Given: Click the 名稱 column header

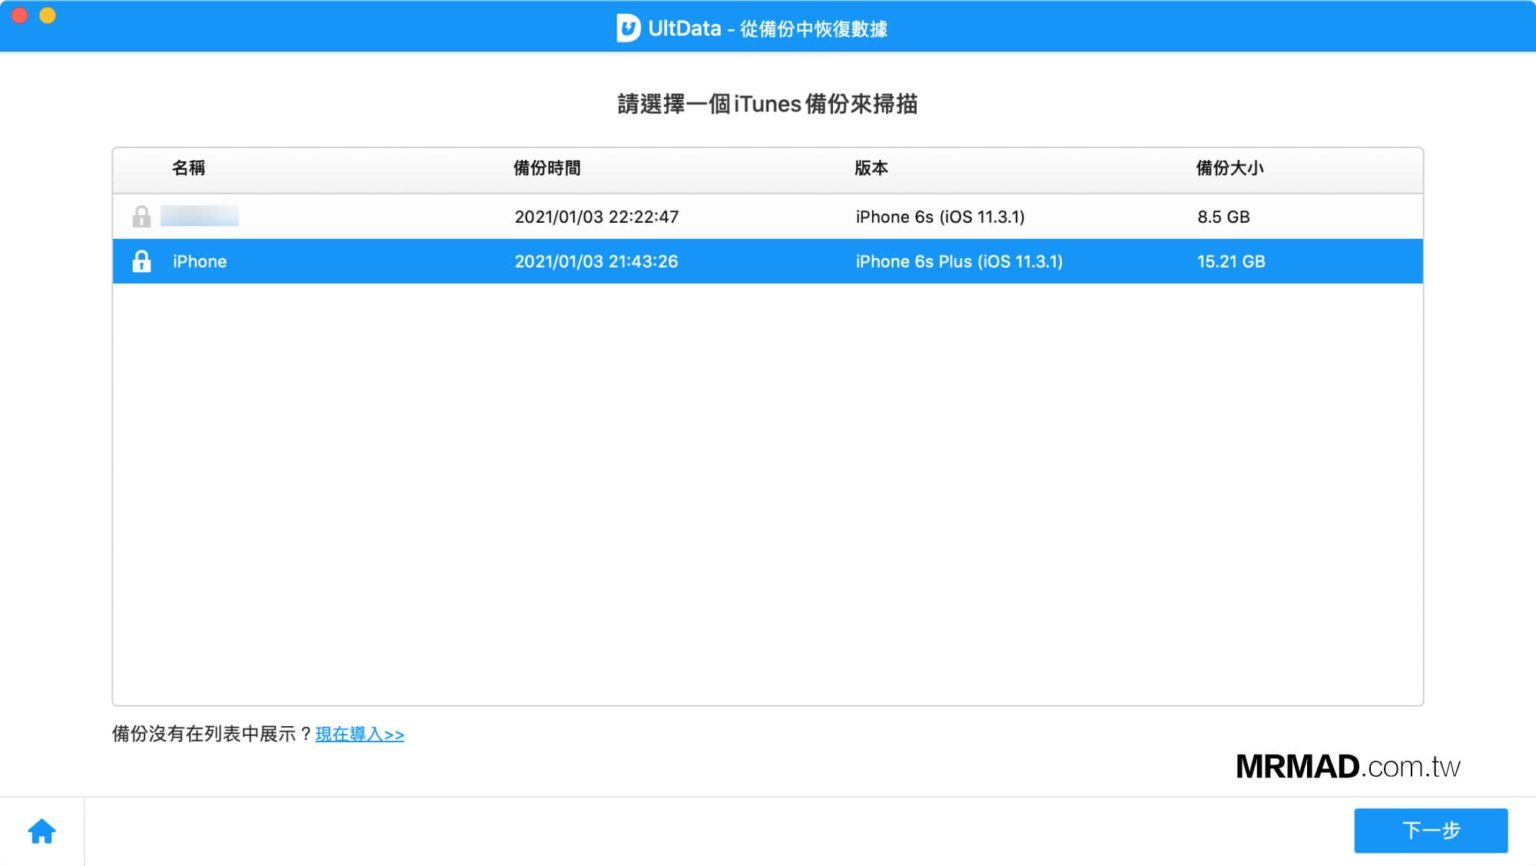Looking at the screenshot, I should click(188, 168).
